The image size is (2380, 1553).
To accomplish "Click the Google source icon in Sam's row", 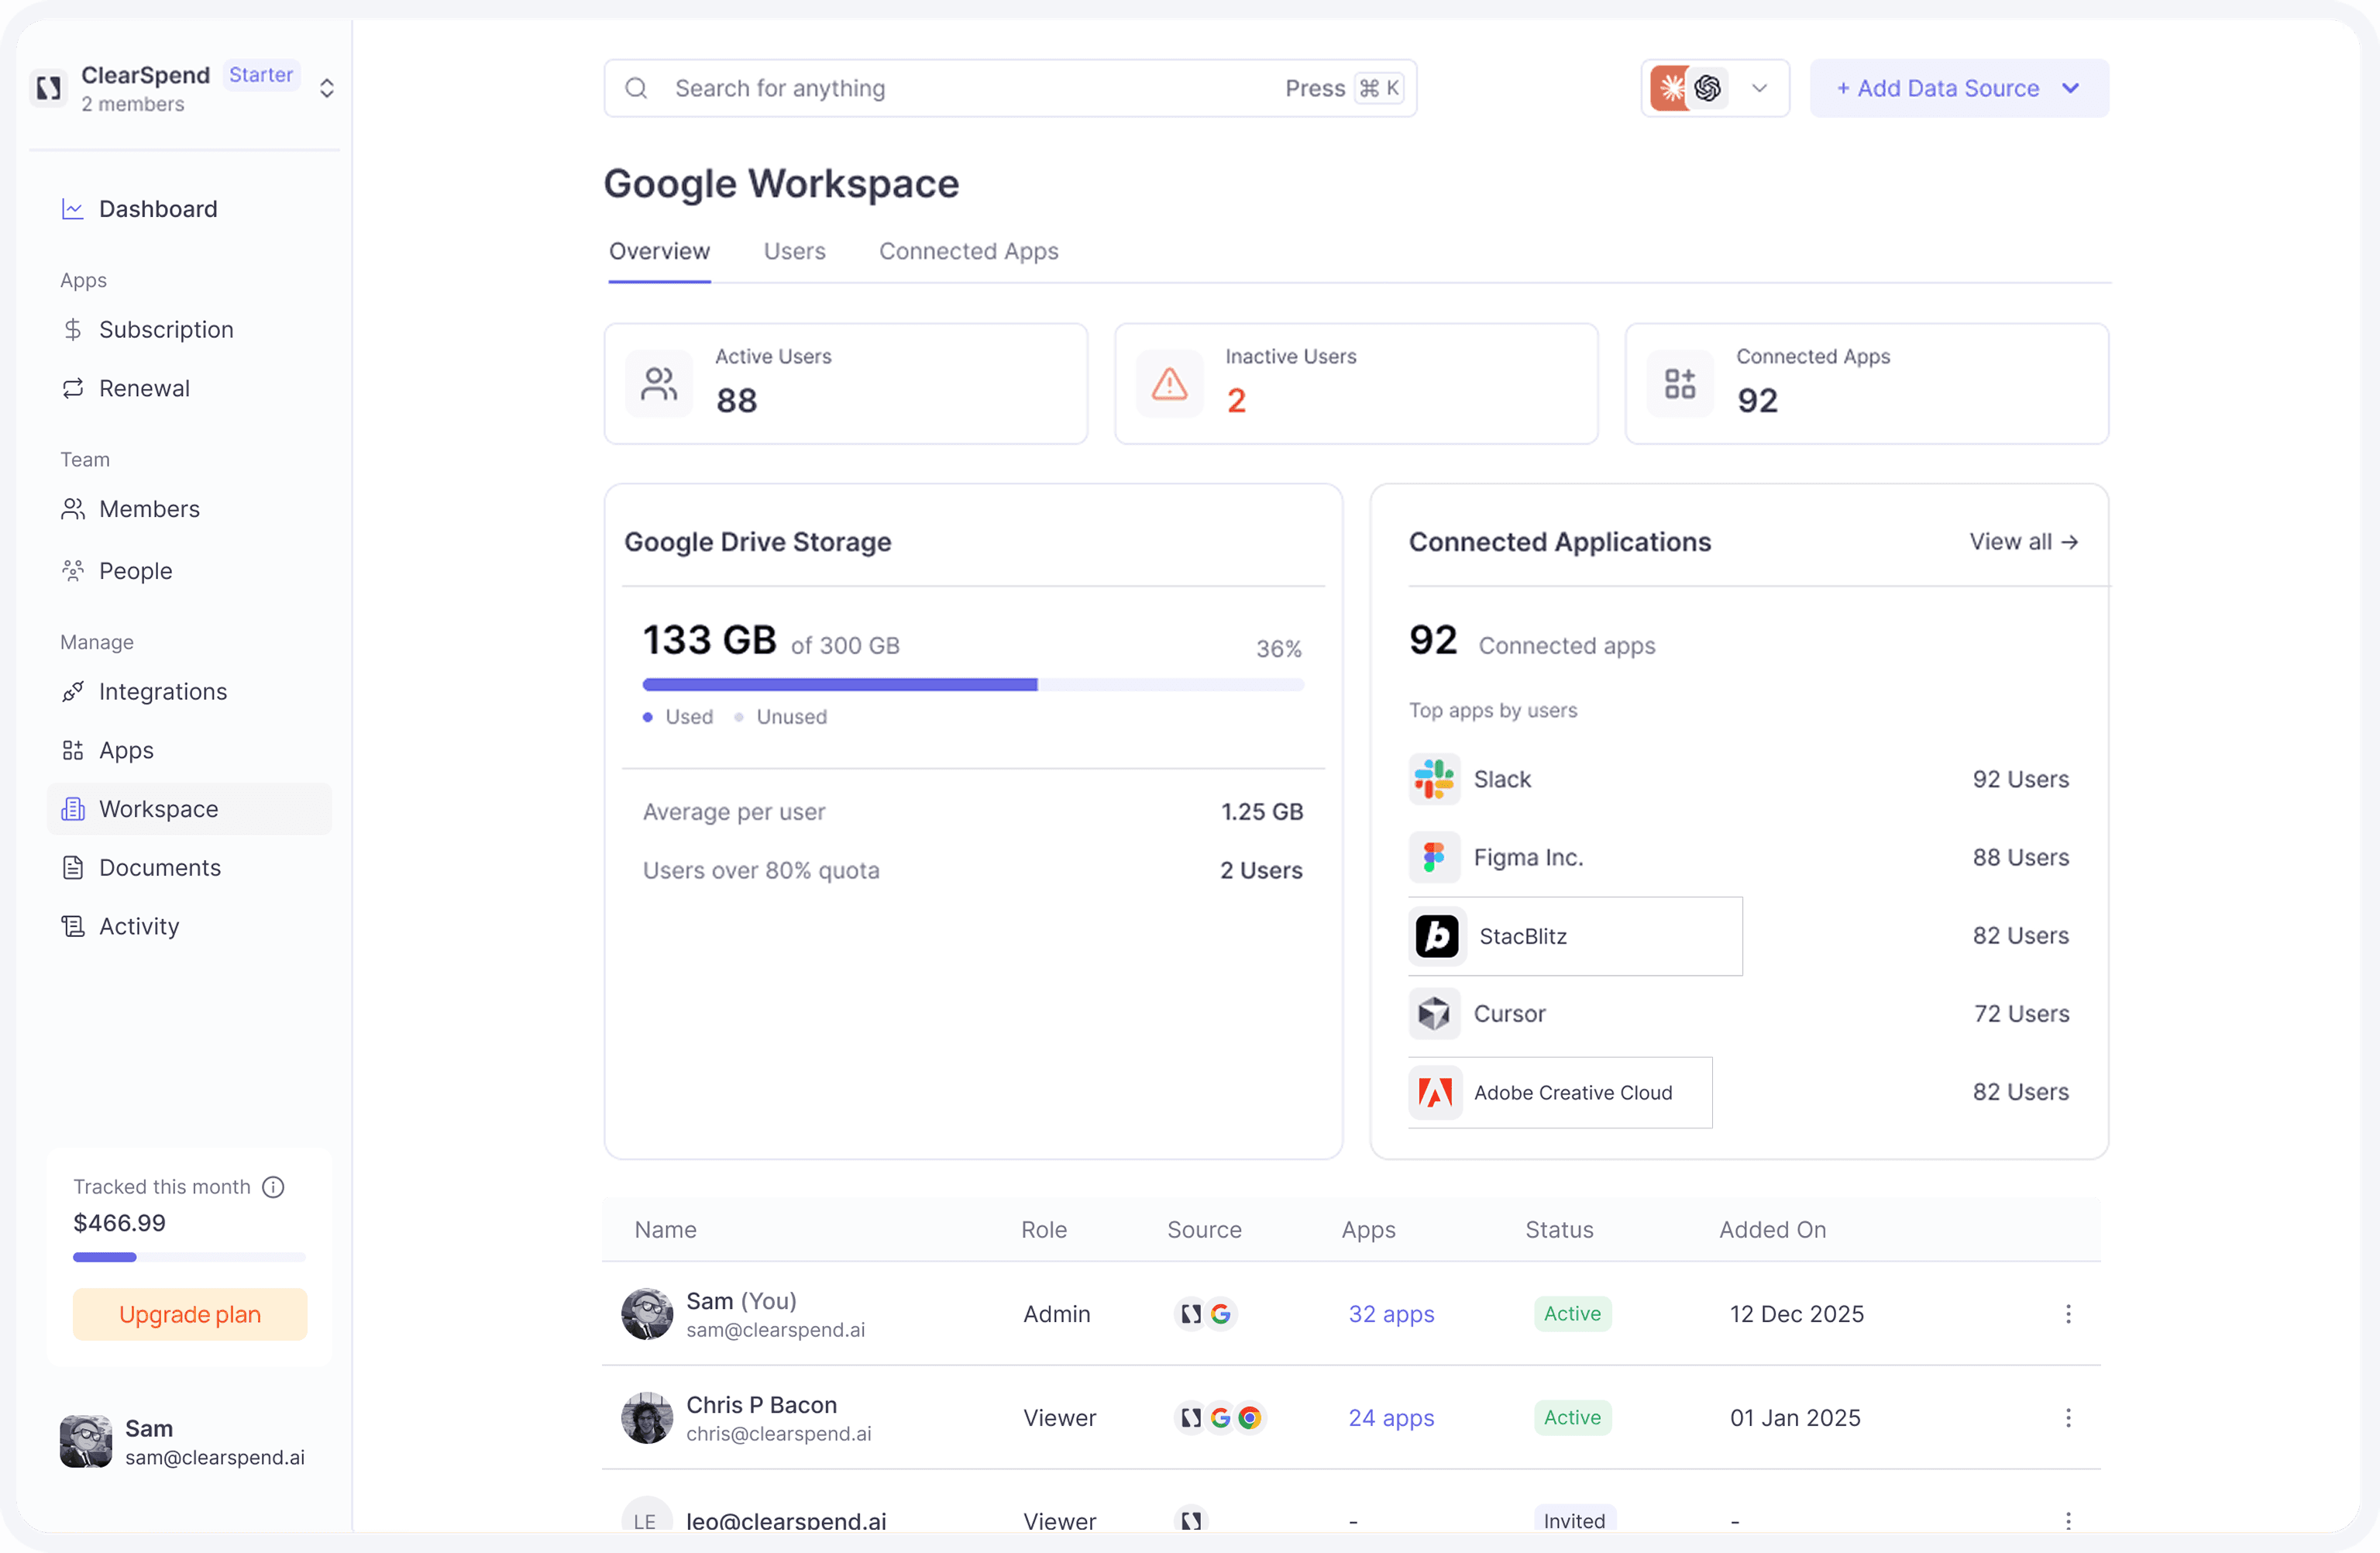I will (x=1220, y=1314).
